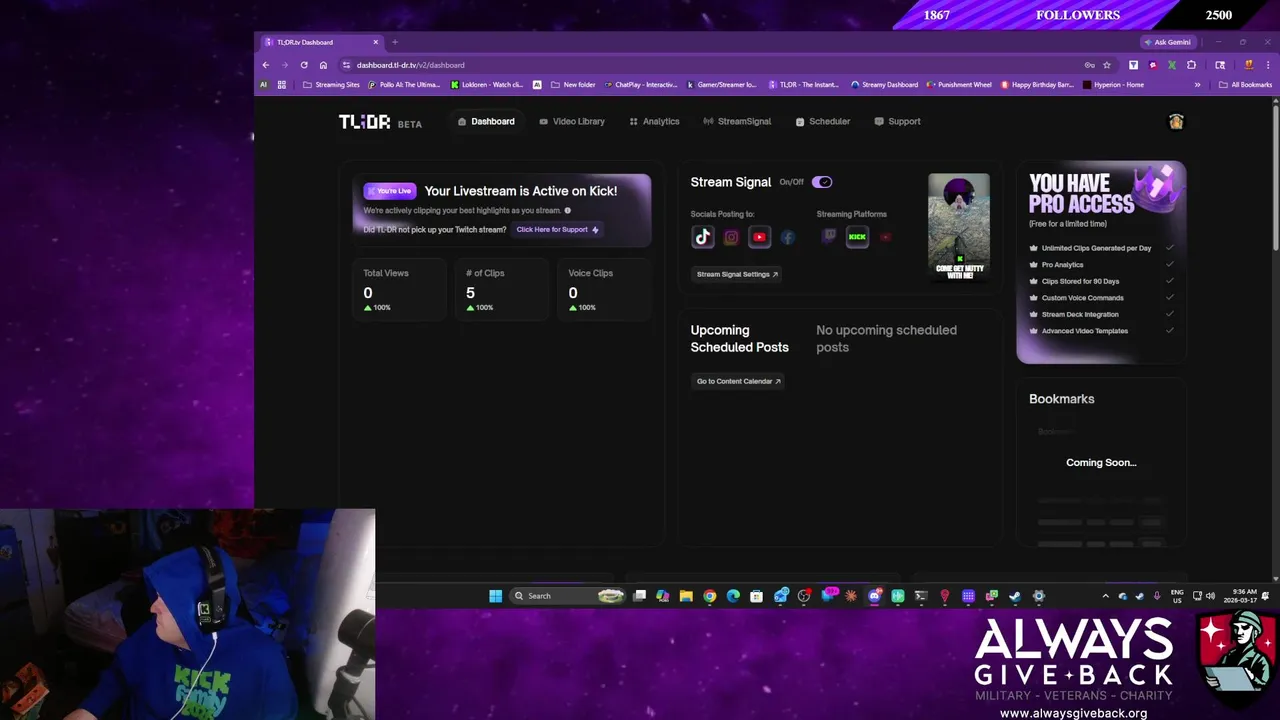Open Steam from the taskbar

[x=1015, y=596]
